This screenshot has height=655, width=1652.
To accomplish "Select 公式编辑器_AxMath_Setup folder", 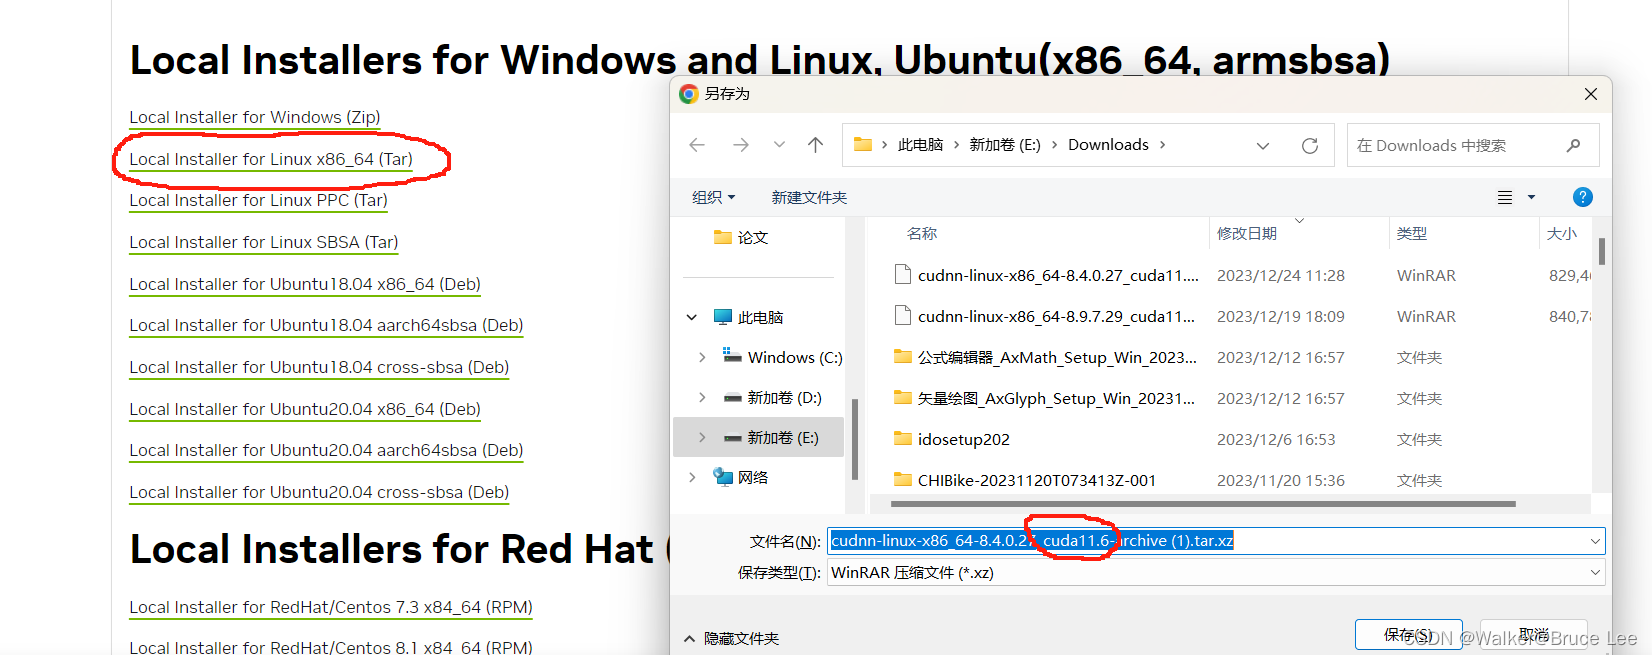I will point(1057,357).
